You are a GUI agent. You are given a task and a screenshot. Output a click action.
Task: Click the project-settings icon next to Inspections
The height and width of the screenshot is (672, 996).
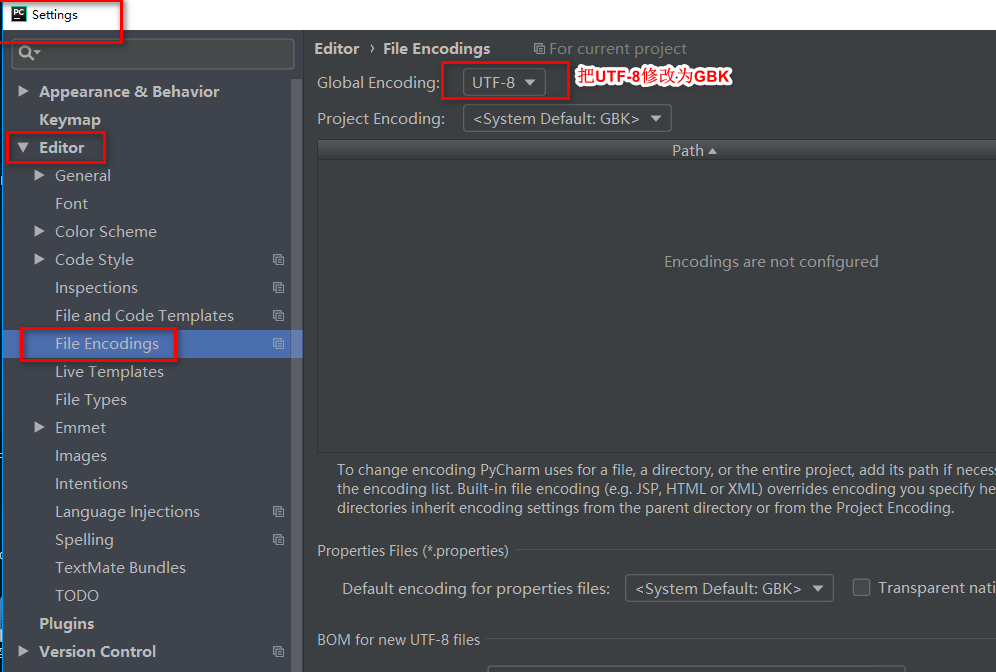click(278, 287)
